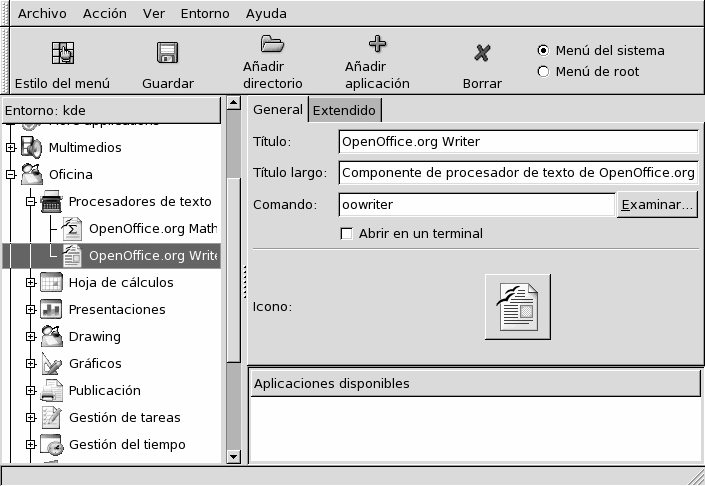The height and width of the screenshot is (486, 705).
Task: Open the Acción menu
Action: [105, 13]
